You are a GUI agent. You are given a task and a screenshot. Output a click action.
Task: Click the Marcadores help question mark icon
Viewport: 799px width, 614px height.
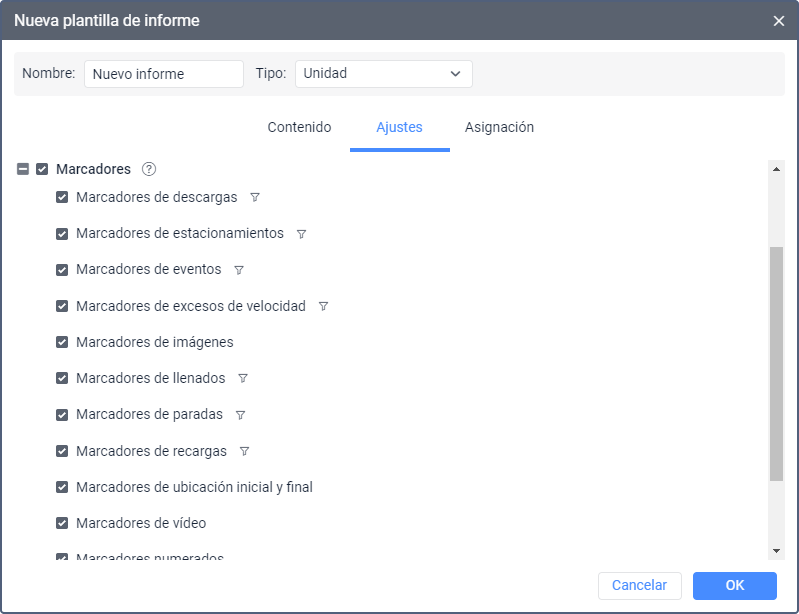coord(149,169)
